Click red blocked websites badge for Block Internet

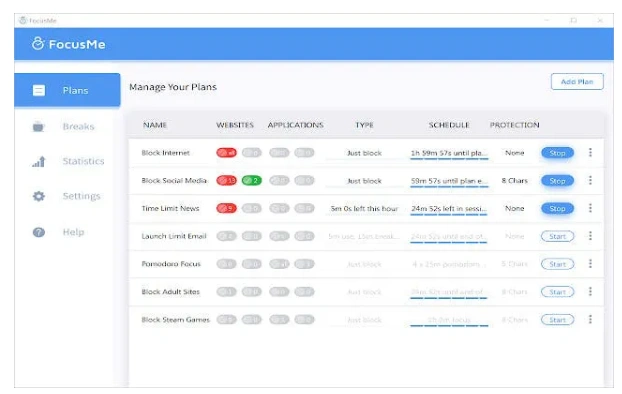227,153
